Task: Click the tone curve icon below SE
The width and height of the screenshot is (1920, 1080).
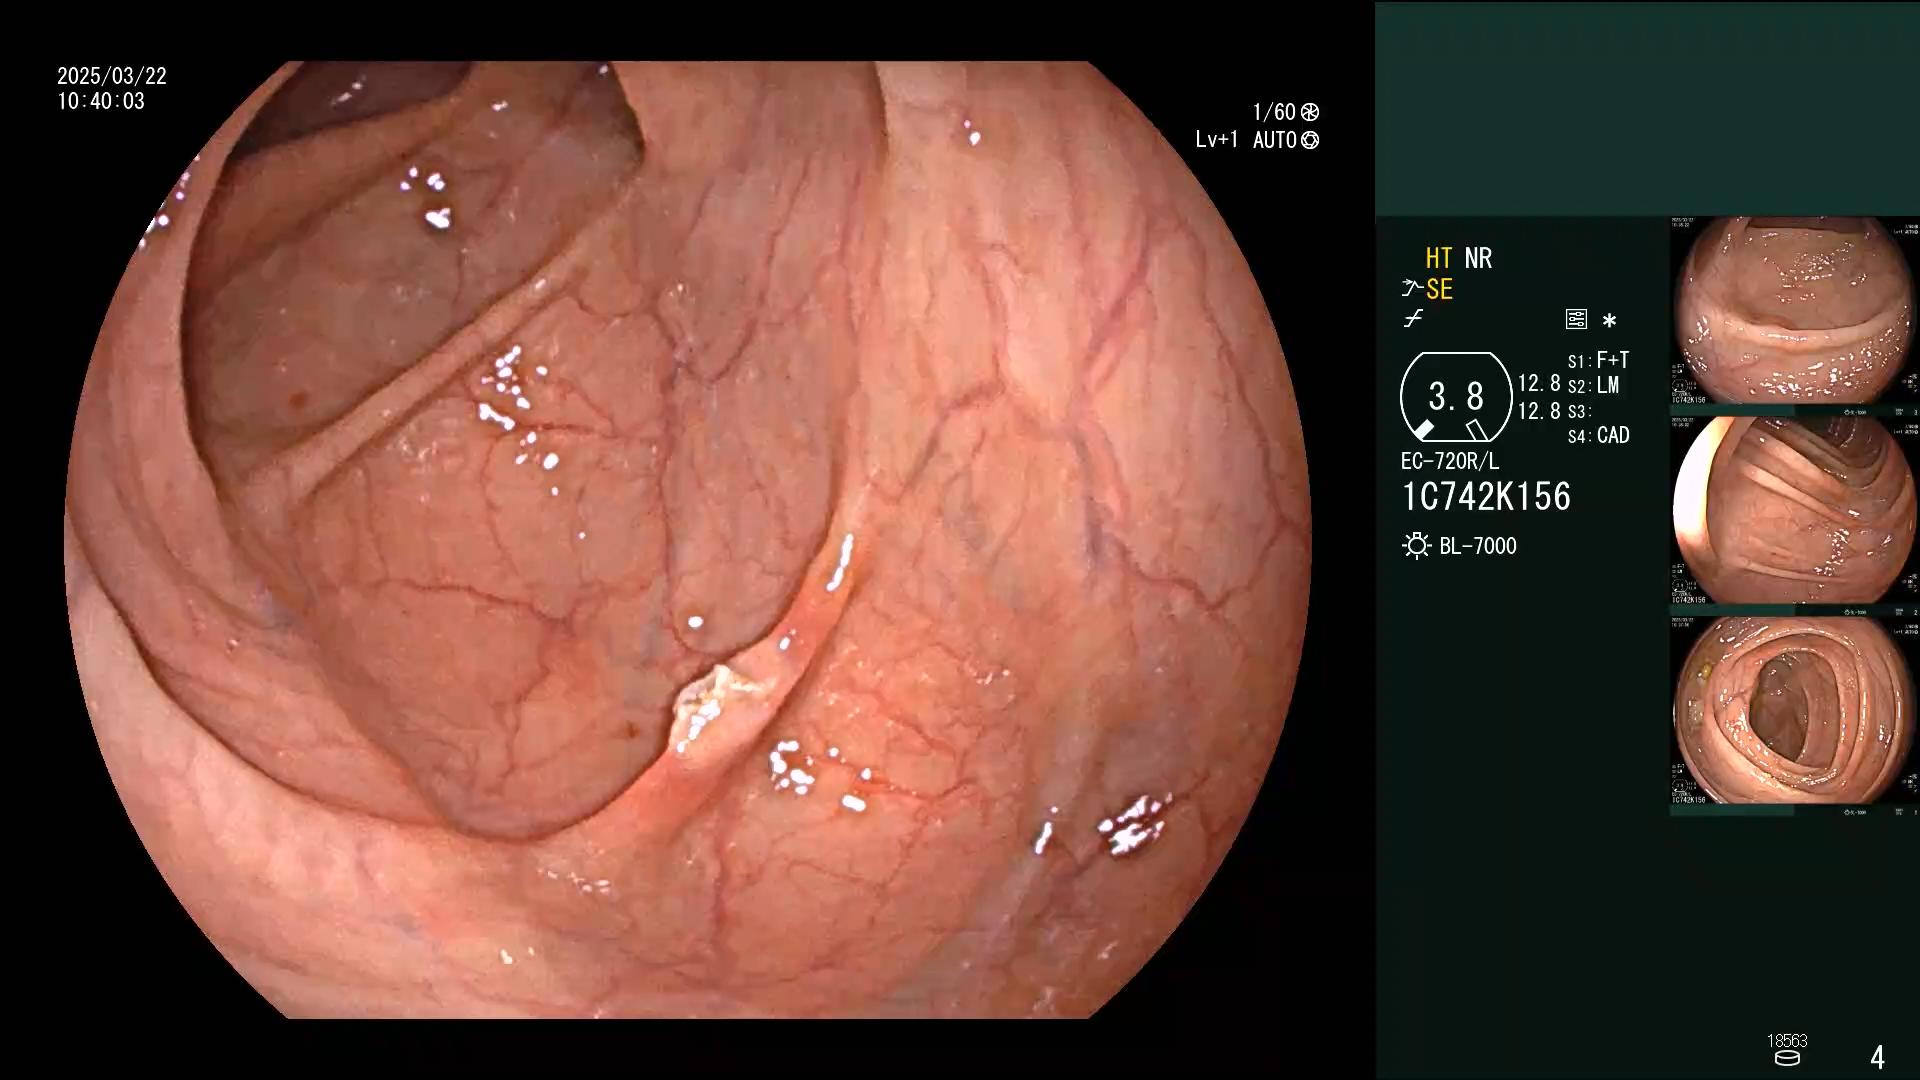Action: click(x=1413, y=320)
